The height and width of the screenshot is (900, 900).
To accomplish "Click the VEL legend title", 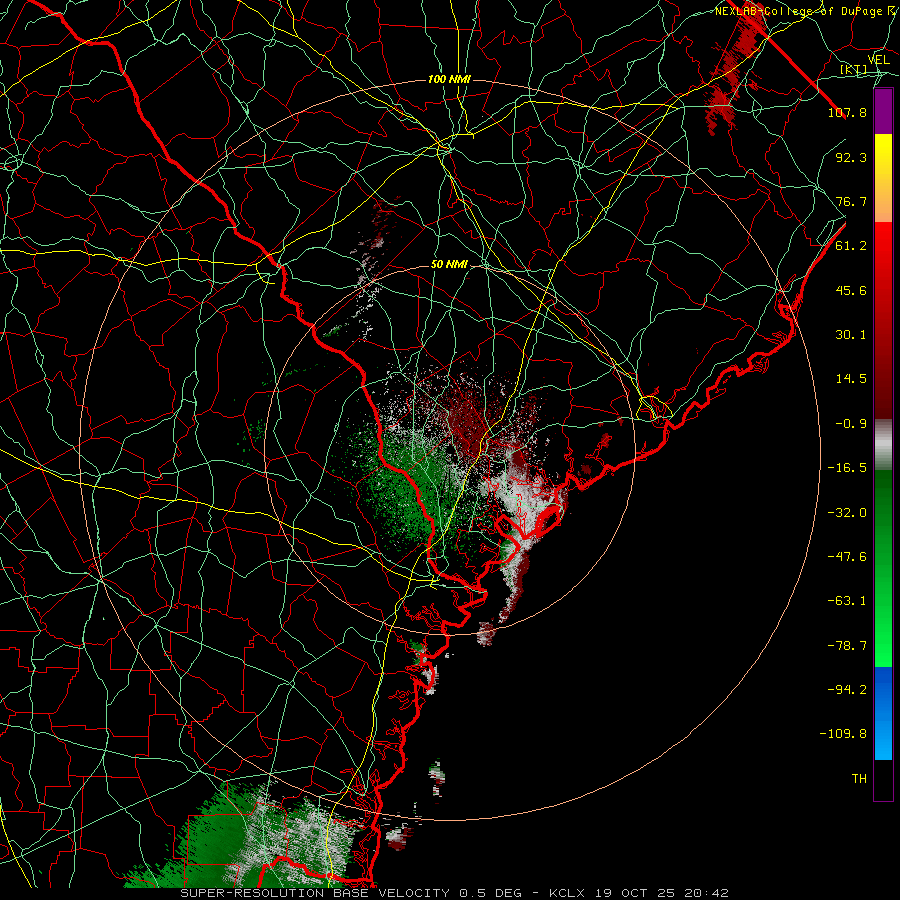I will click(878, 59).
